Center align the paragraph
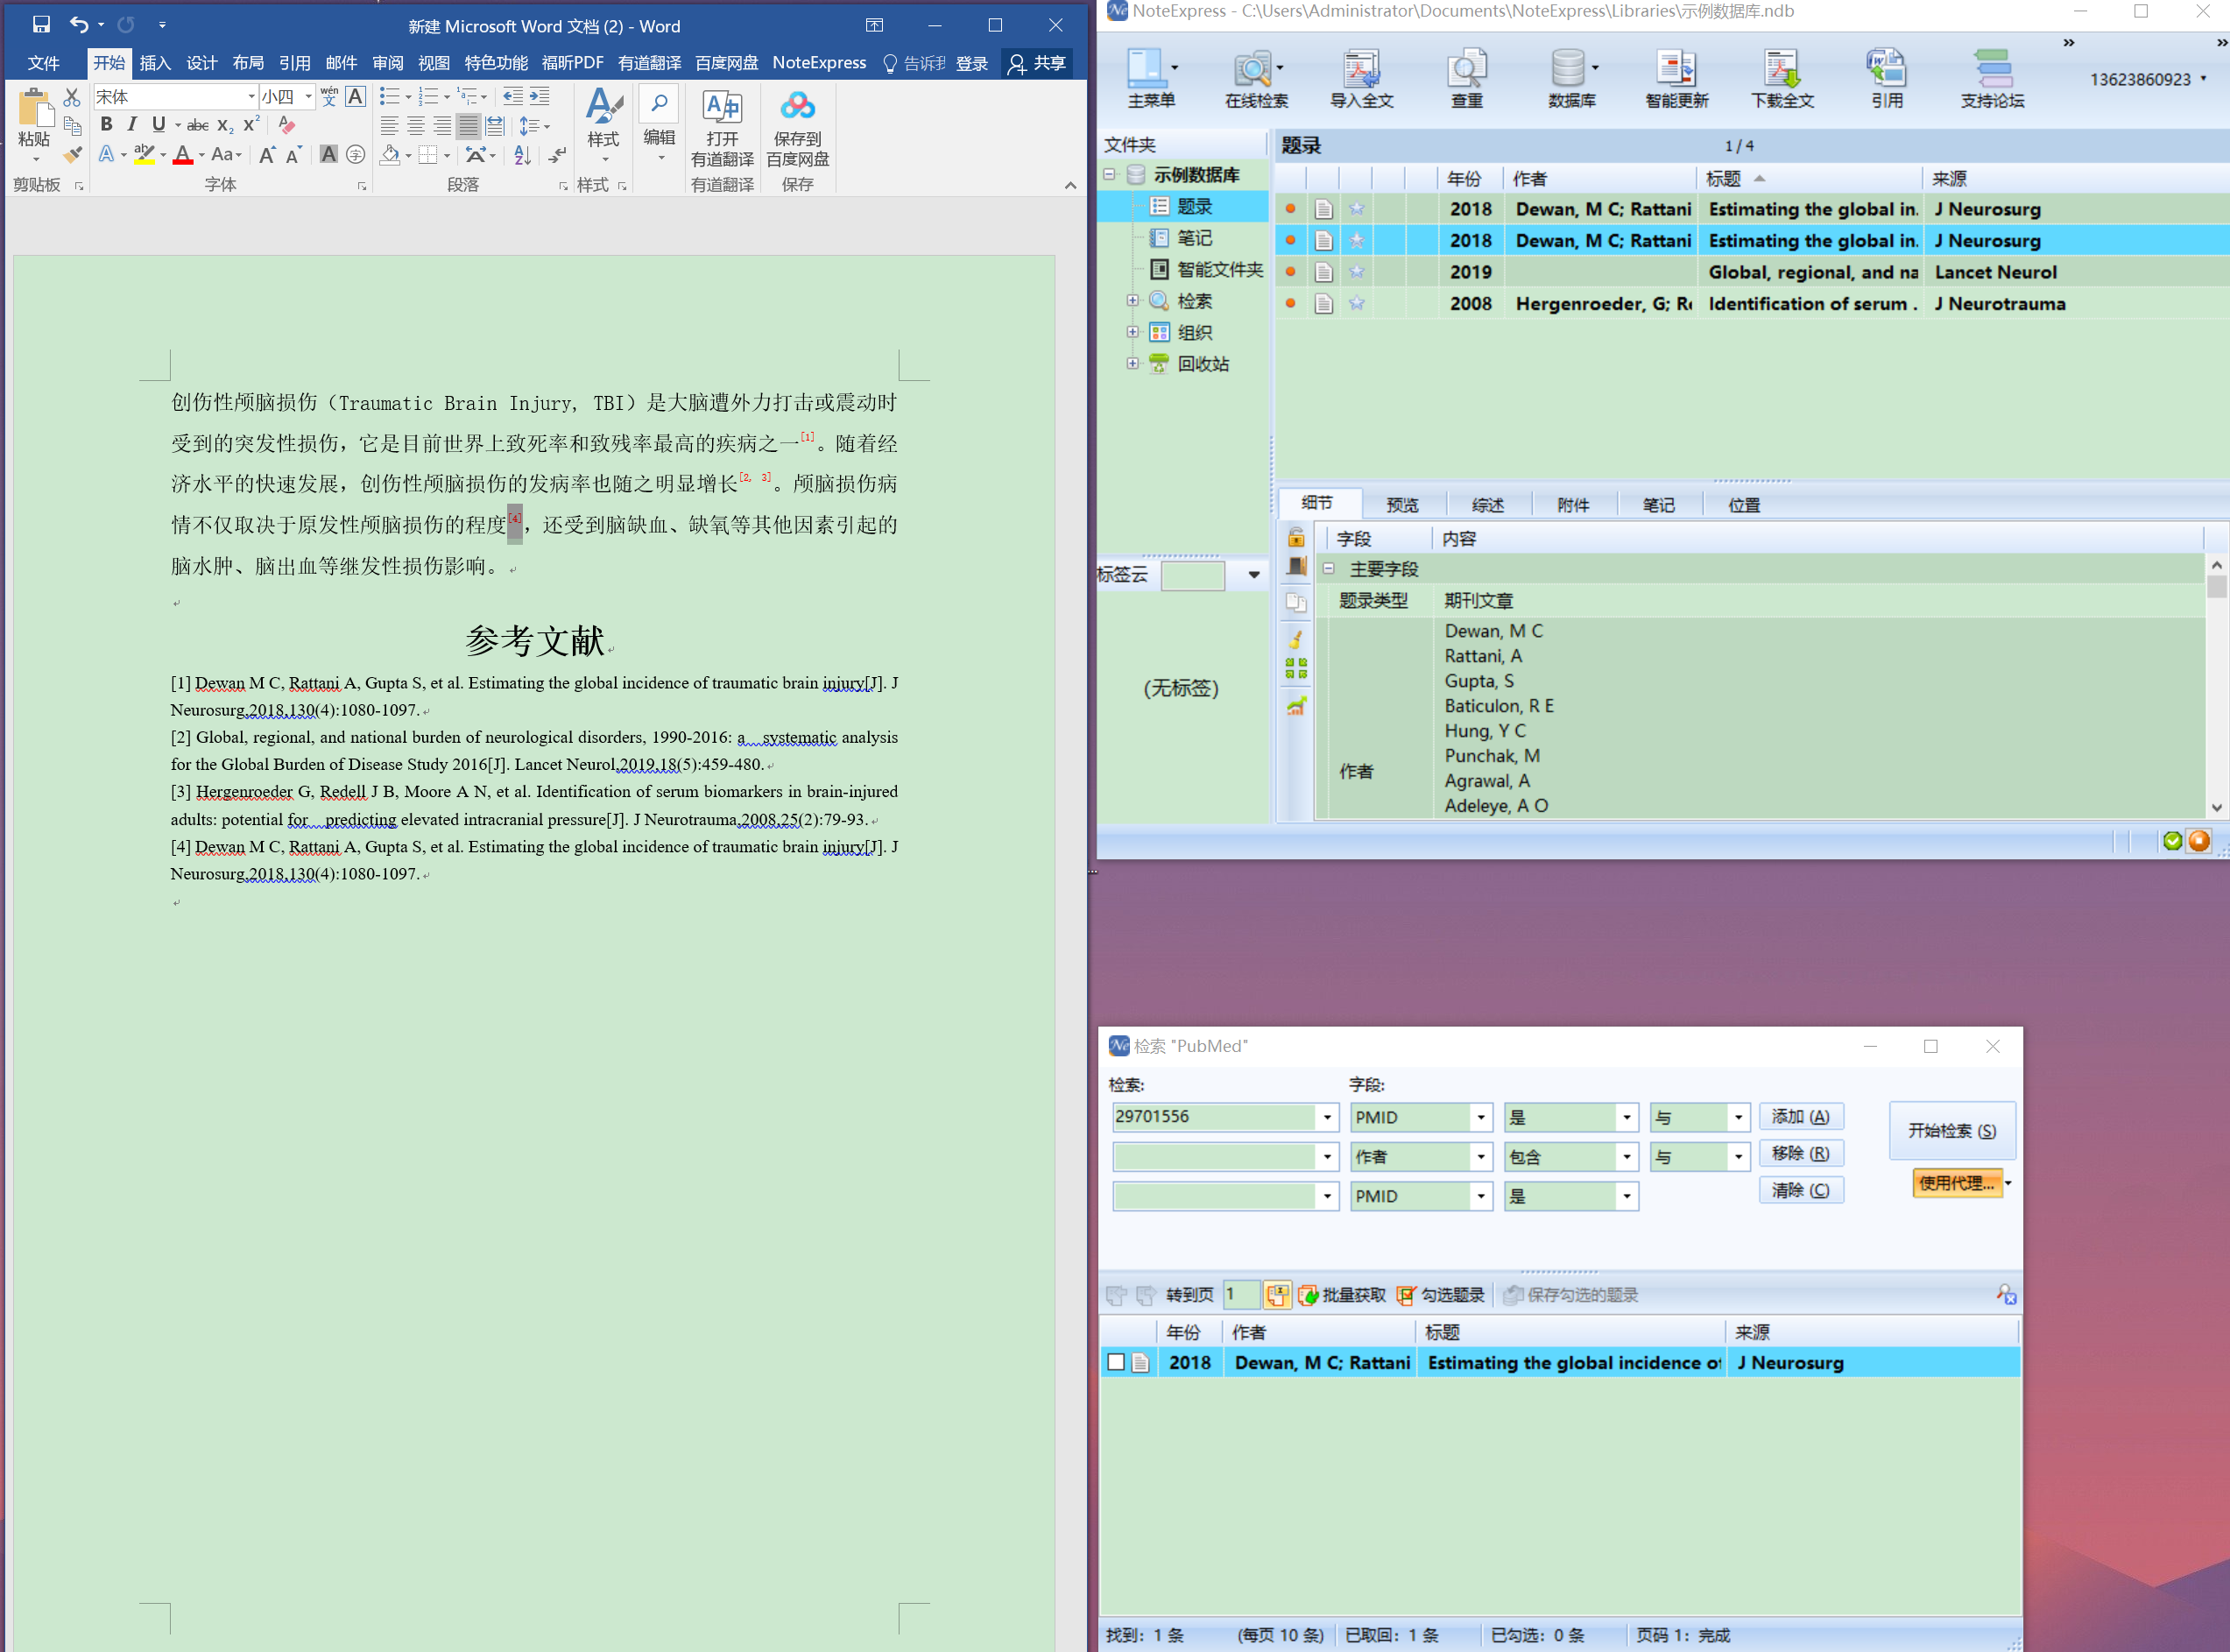 click(415, 126)
